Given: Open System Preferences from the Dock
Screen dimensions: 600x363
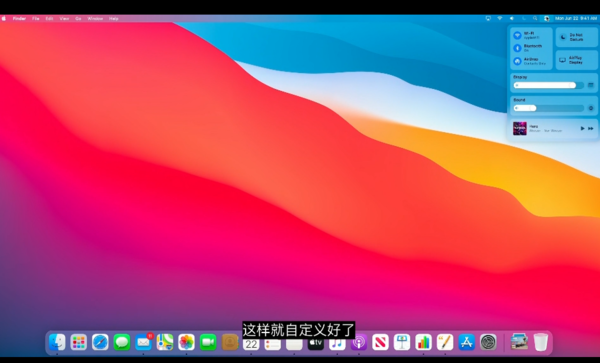Looking at the screenshot, I should click(488, 342).
